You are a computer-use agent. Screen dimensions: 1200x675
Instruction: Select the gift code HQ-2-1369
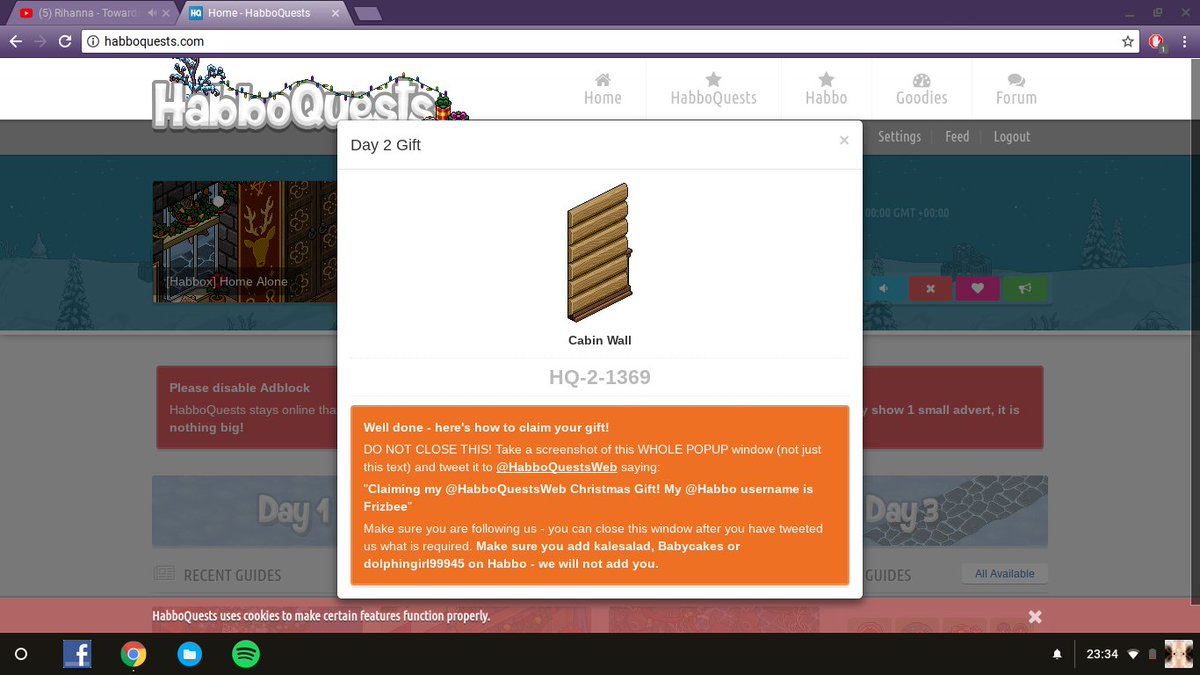(x=600, y=378)
